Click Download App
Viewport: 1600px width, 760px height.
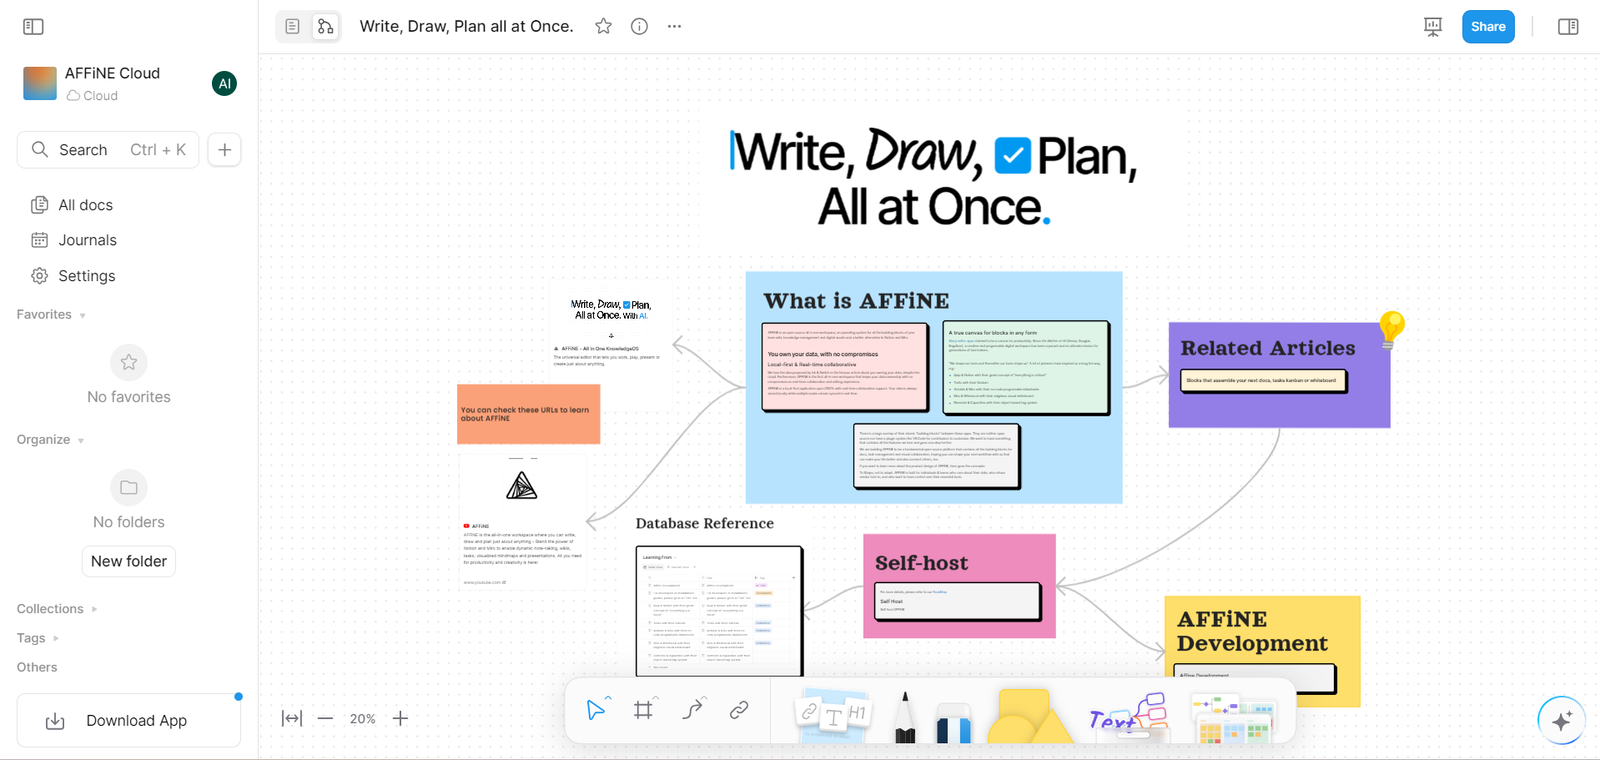pyautogui.click(x=129, y=721)
